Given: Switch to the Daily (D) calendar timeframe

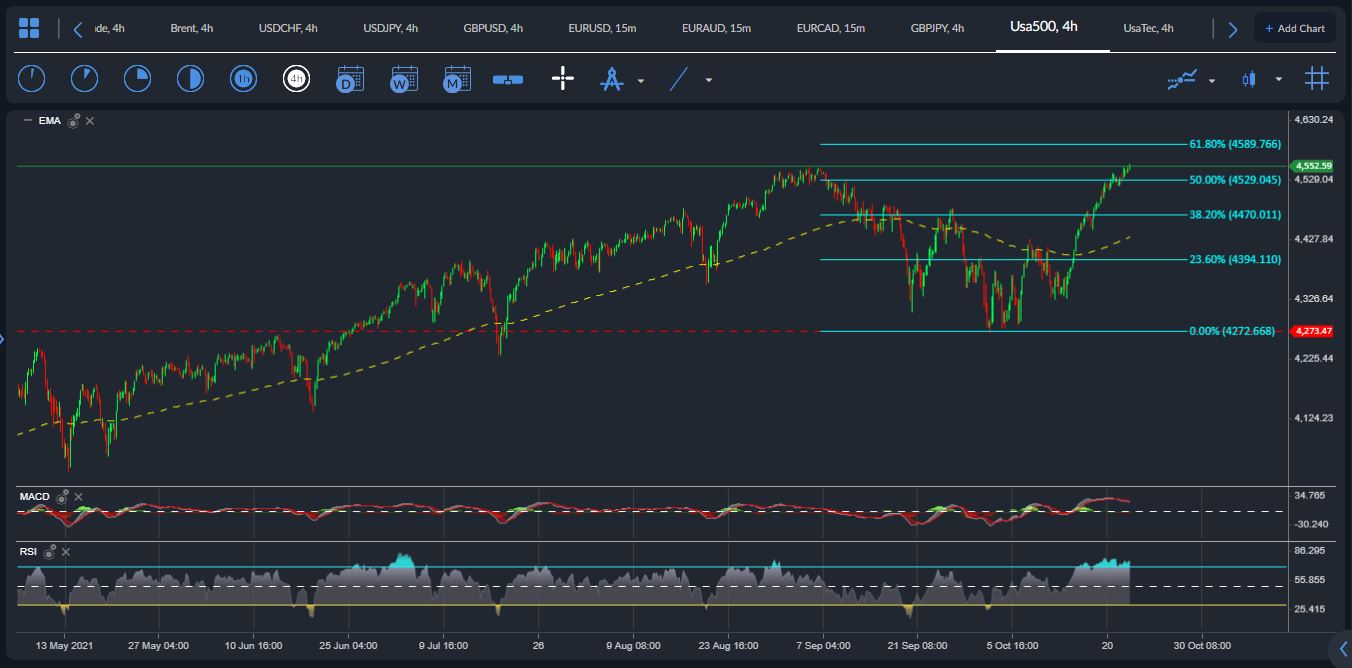Looking at the screenshot, I should 350,79.
